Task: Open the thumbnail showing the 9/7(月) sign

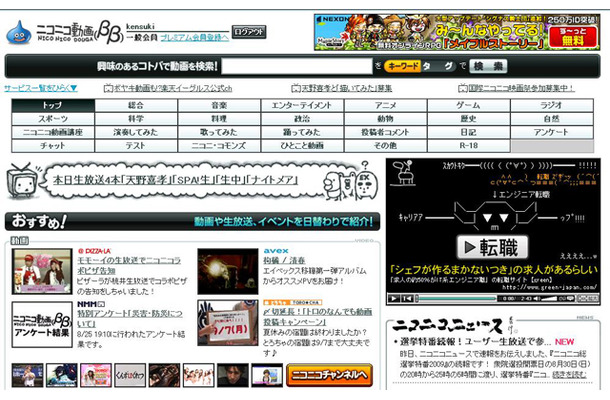Action: pos(228,323)
